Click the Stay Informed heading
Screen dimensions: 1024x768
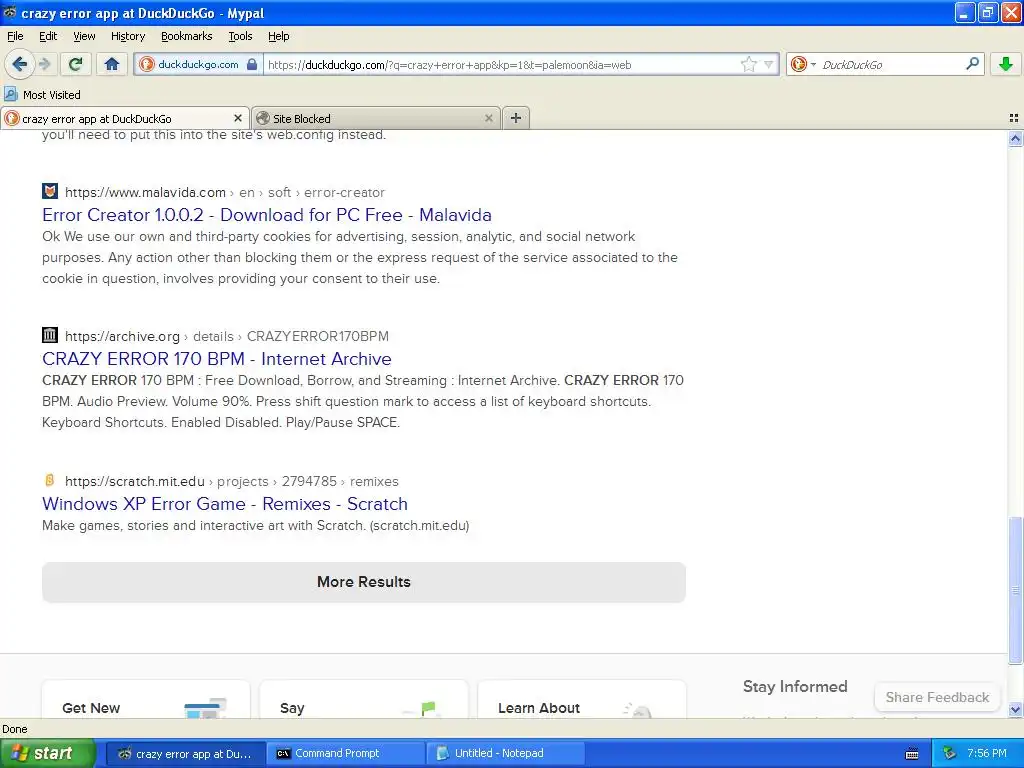795,686
